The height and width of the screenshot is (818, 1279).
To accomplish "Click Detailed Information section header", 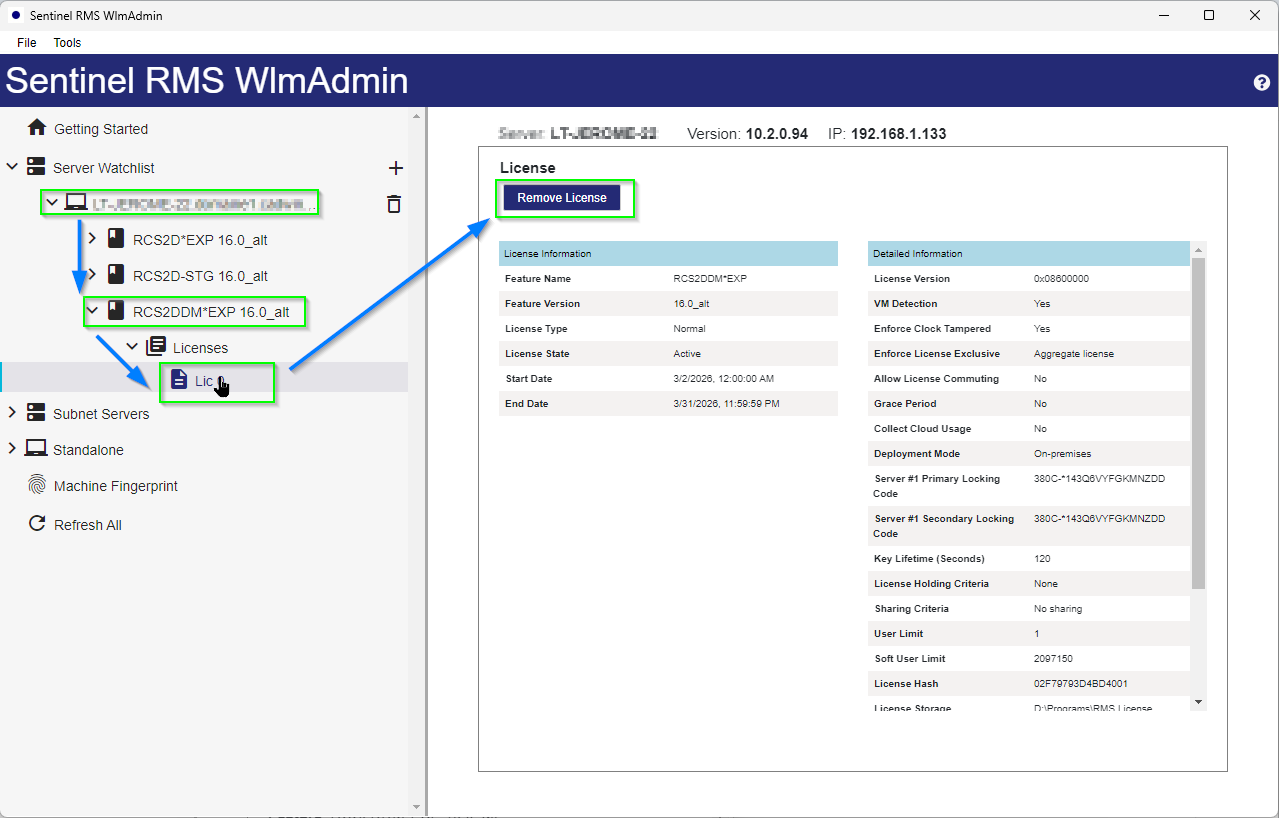I will point(1029,254).
